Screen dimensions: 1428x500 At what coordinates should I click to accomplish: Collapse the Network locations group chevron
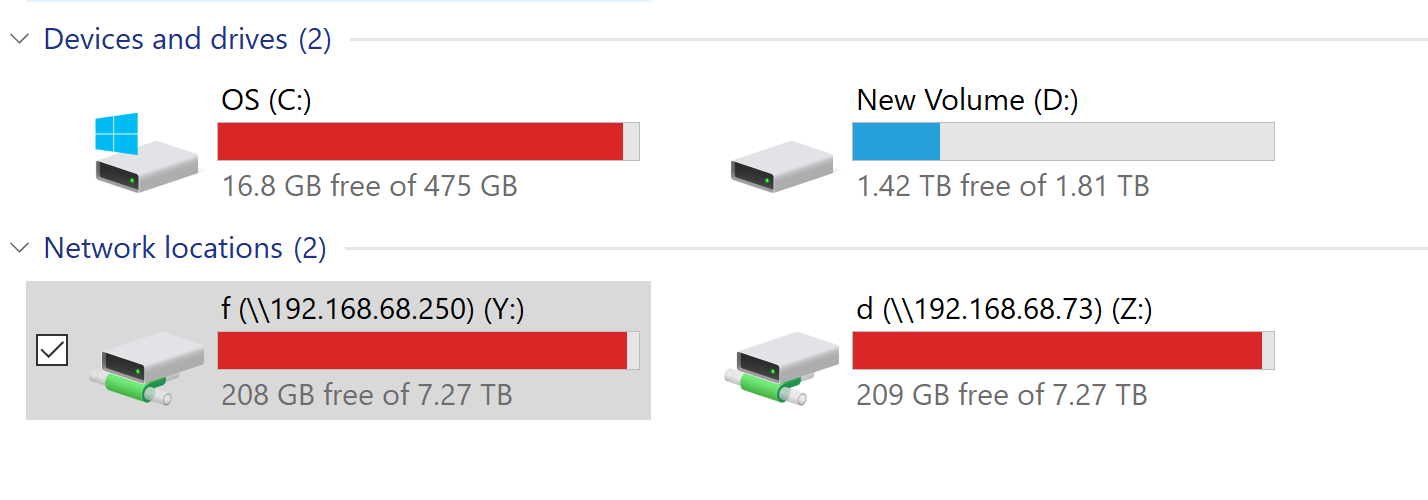pyautogui.click(x=19, y=247)
